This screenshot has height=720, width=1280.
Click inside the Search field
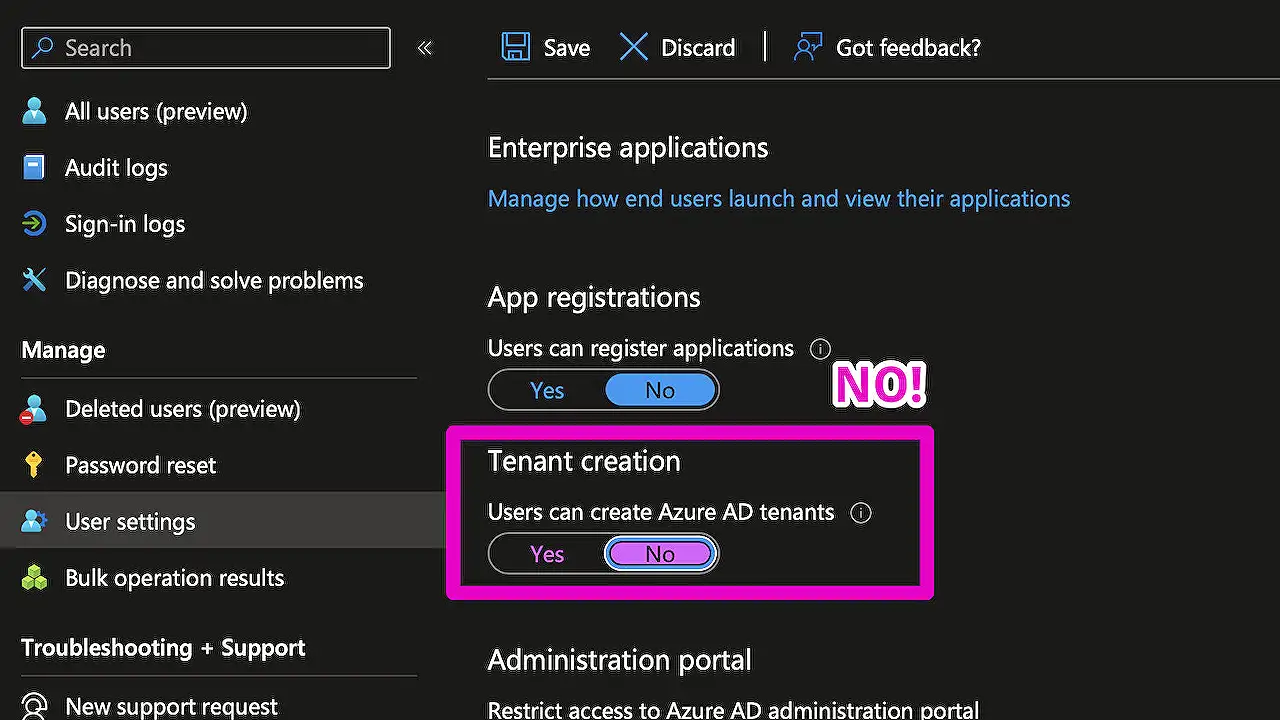205,47
